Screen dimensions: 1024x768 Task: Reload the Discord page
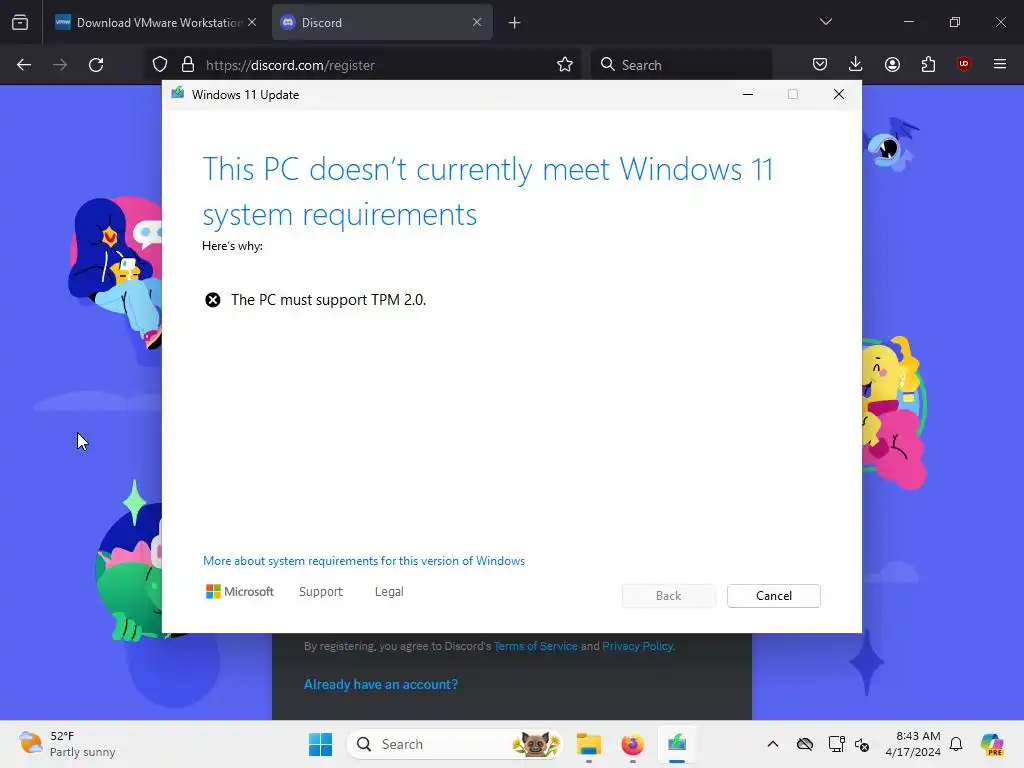click(x=96, y=65)
